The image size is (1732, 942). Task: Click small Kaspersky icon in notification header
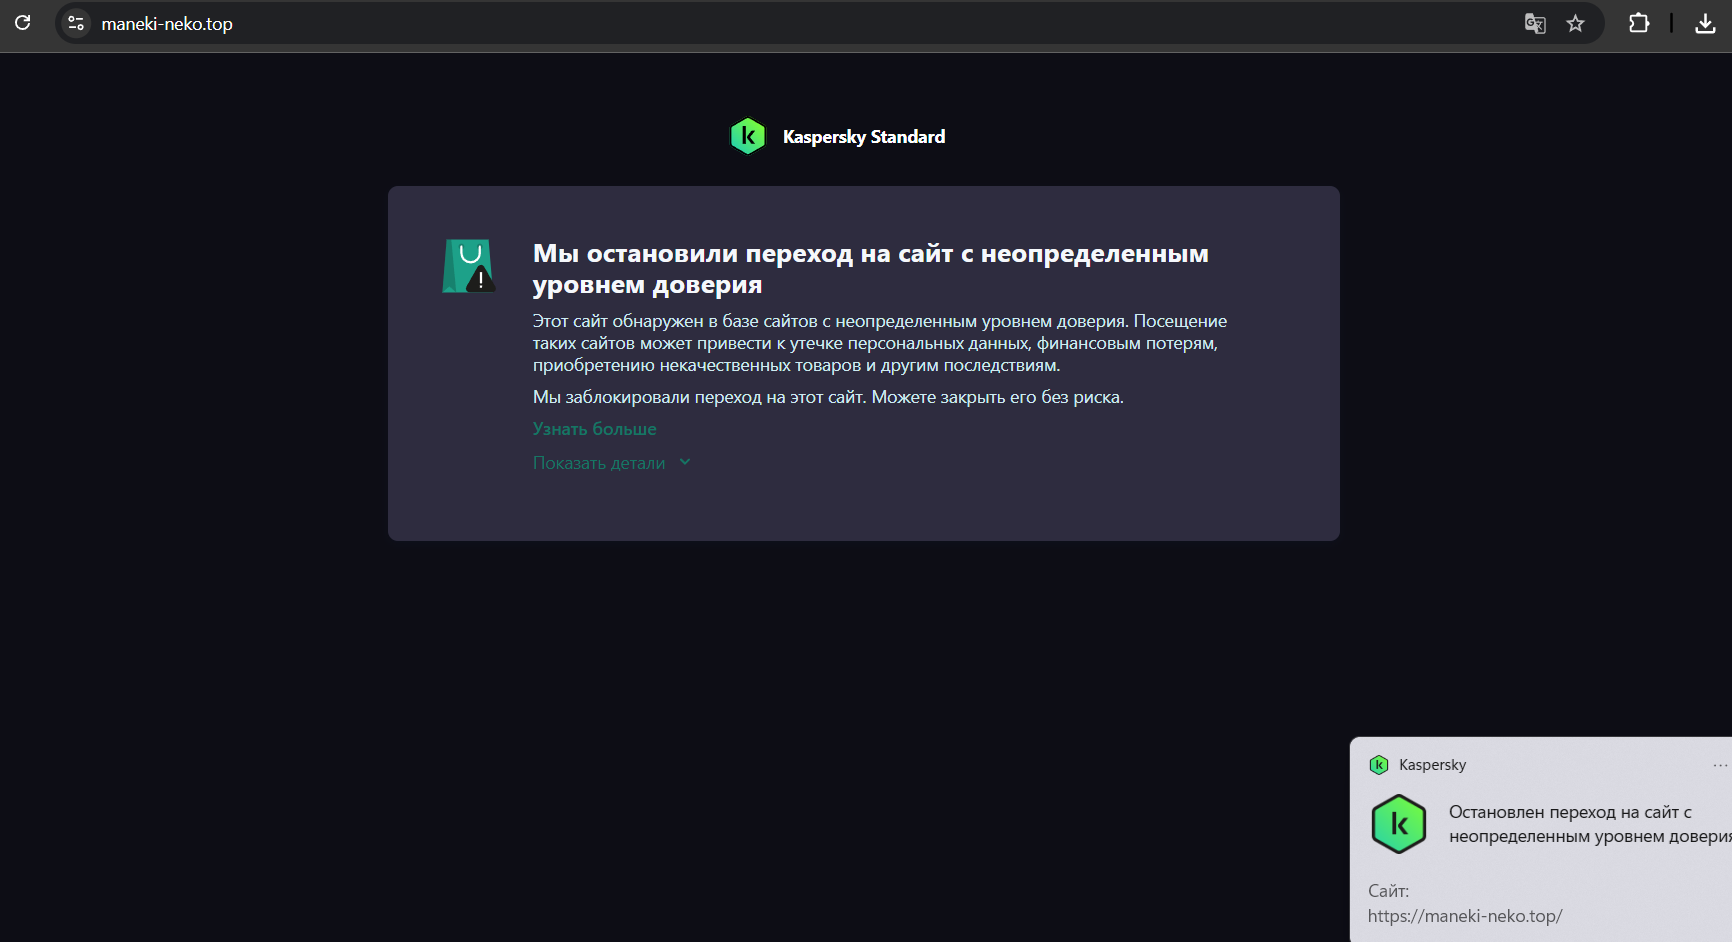[1379, 765]
